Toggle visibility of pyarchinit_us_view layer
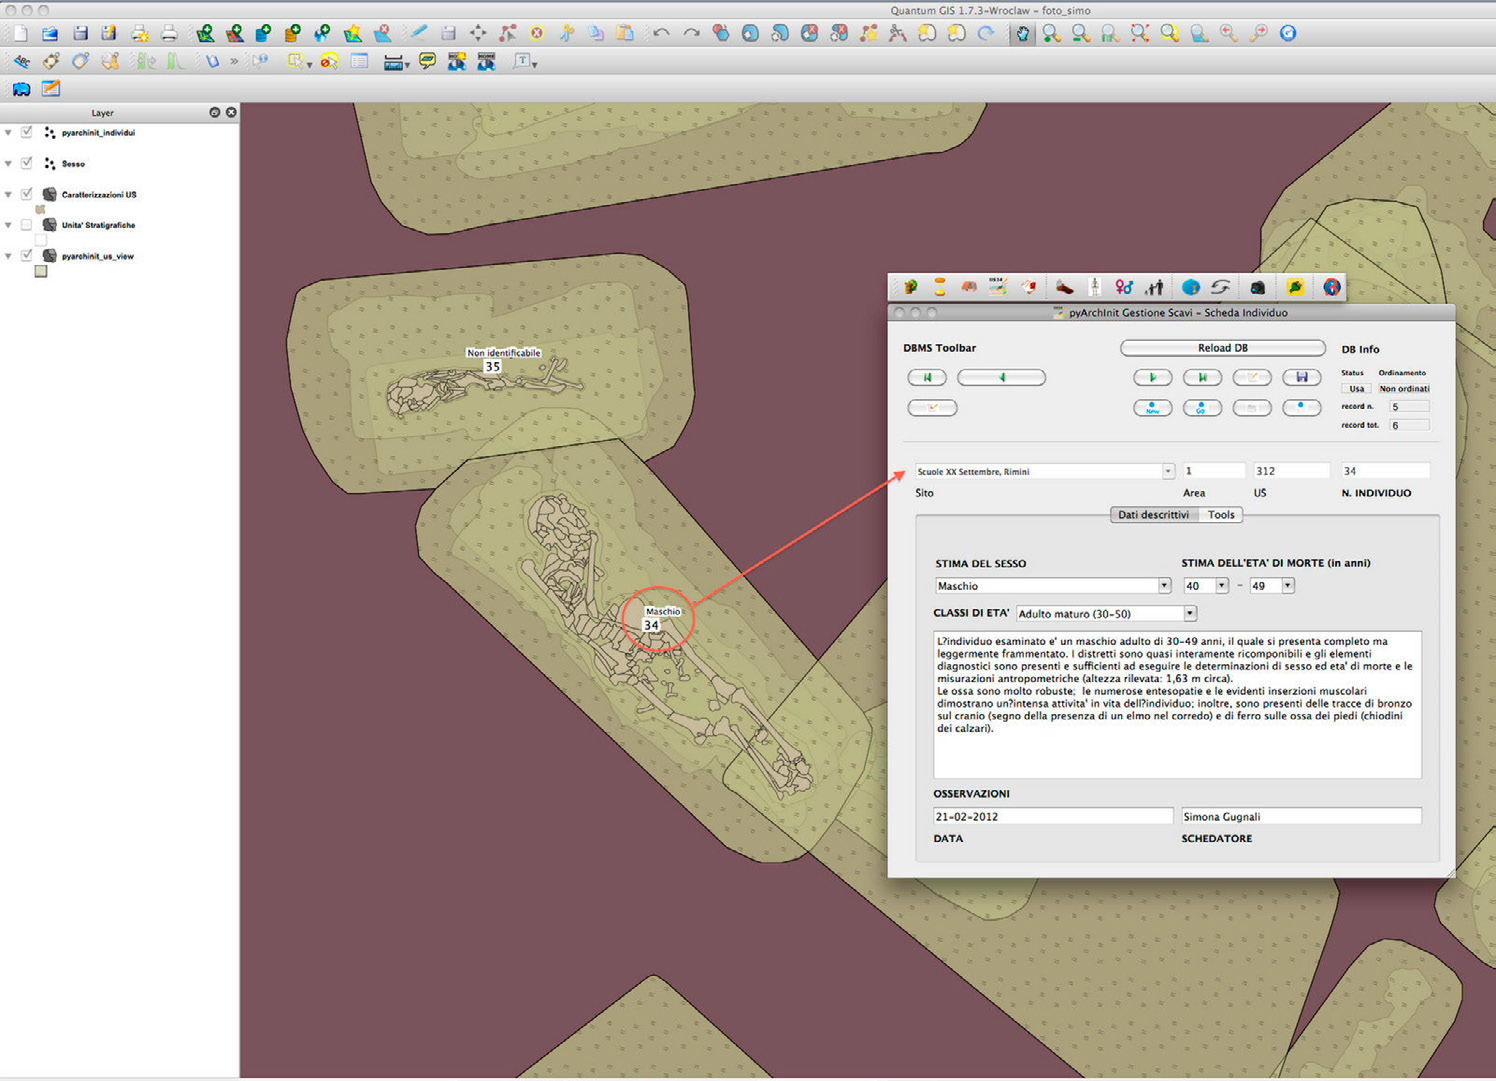 [x=27, y=256]
